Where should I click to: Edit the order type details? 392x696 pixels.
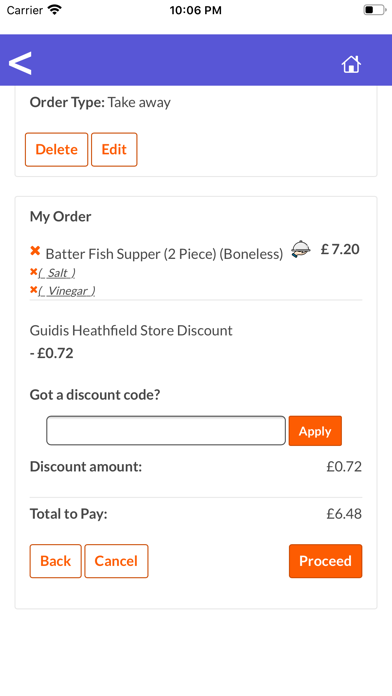114,150
